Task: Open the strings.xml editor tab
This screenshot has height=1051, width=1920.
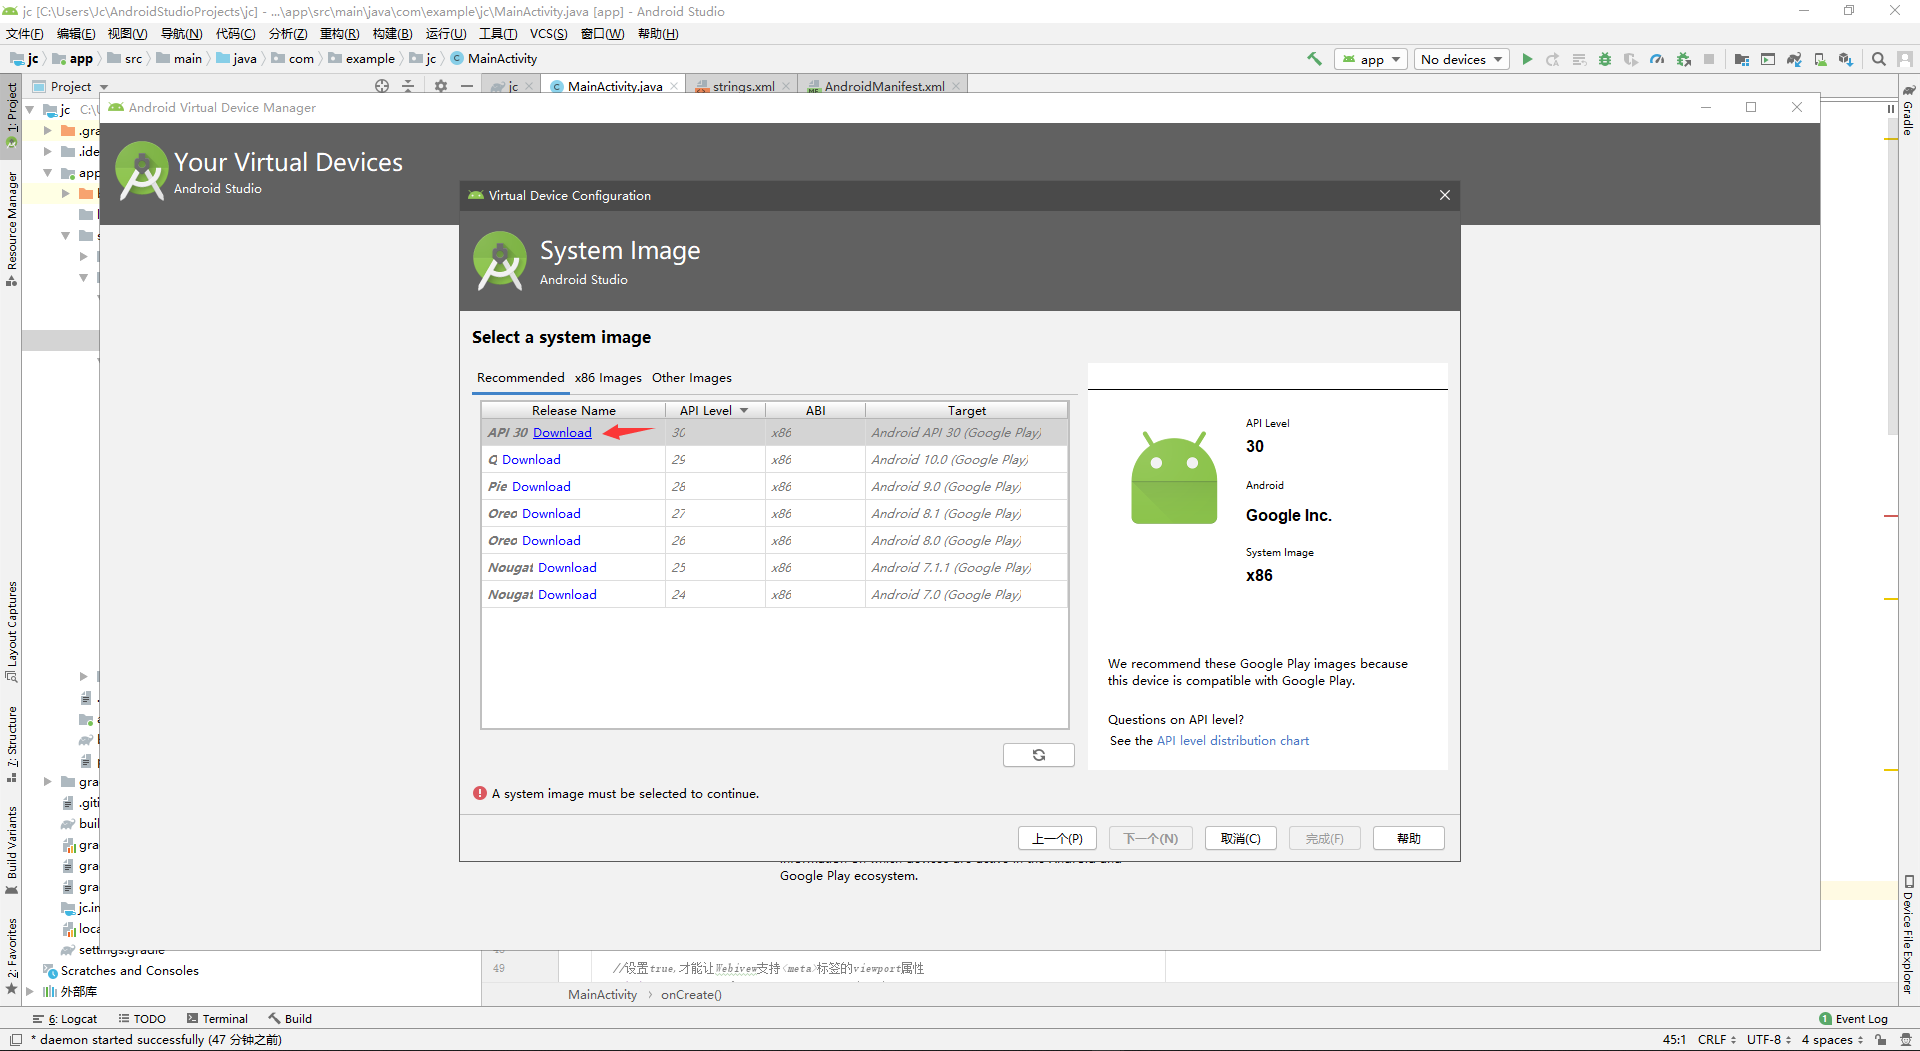Action: tap(743, 86)
